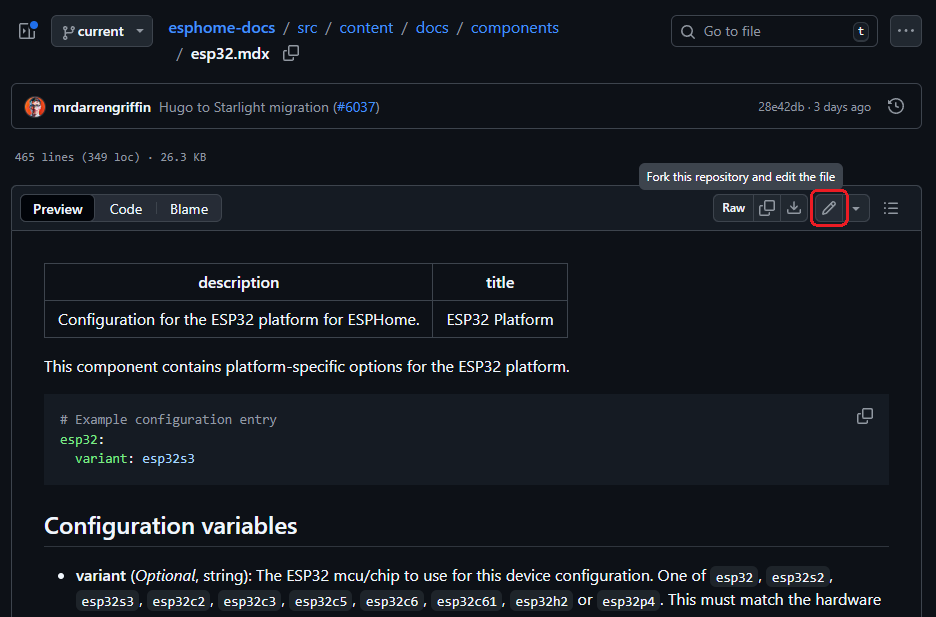Image resolution: width=936 pixels, height=617 pixels.
Task: Copy the esp32.mdx file path
Action: pos(291,54)
